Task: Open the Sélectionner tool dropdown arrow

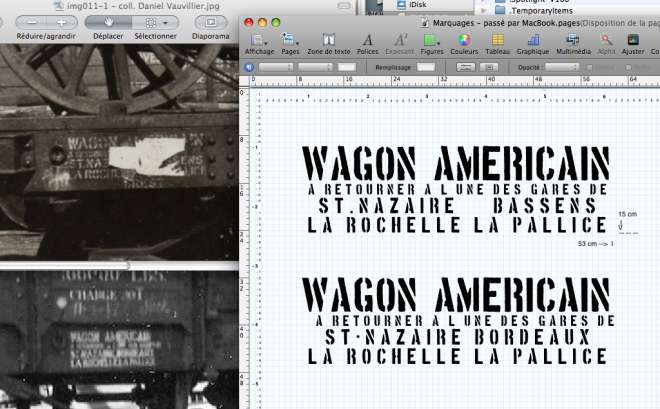Action: pos(166,23)
